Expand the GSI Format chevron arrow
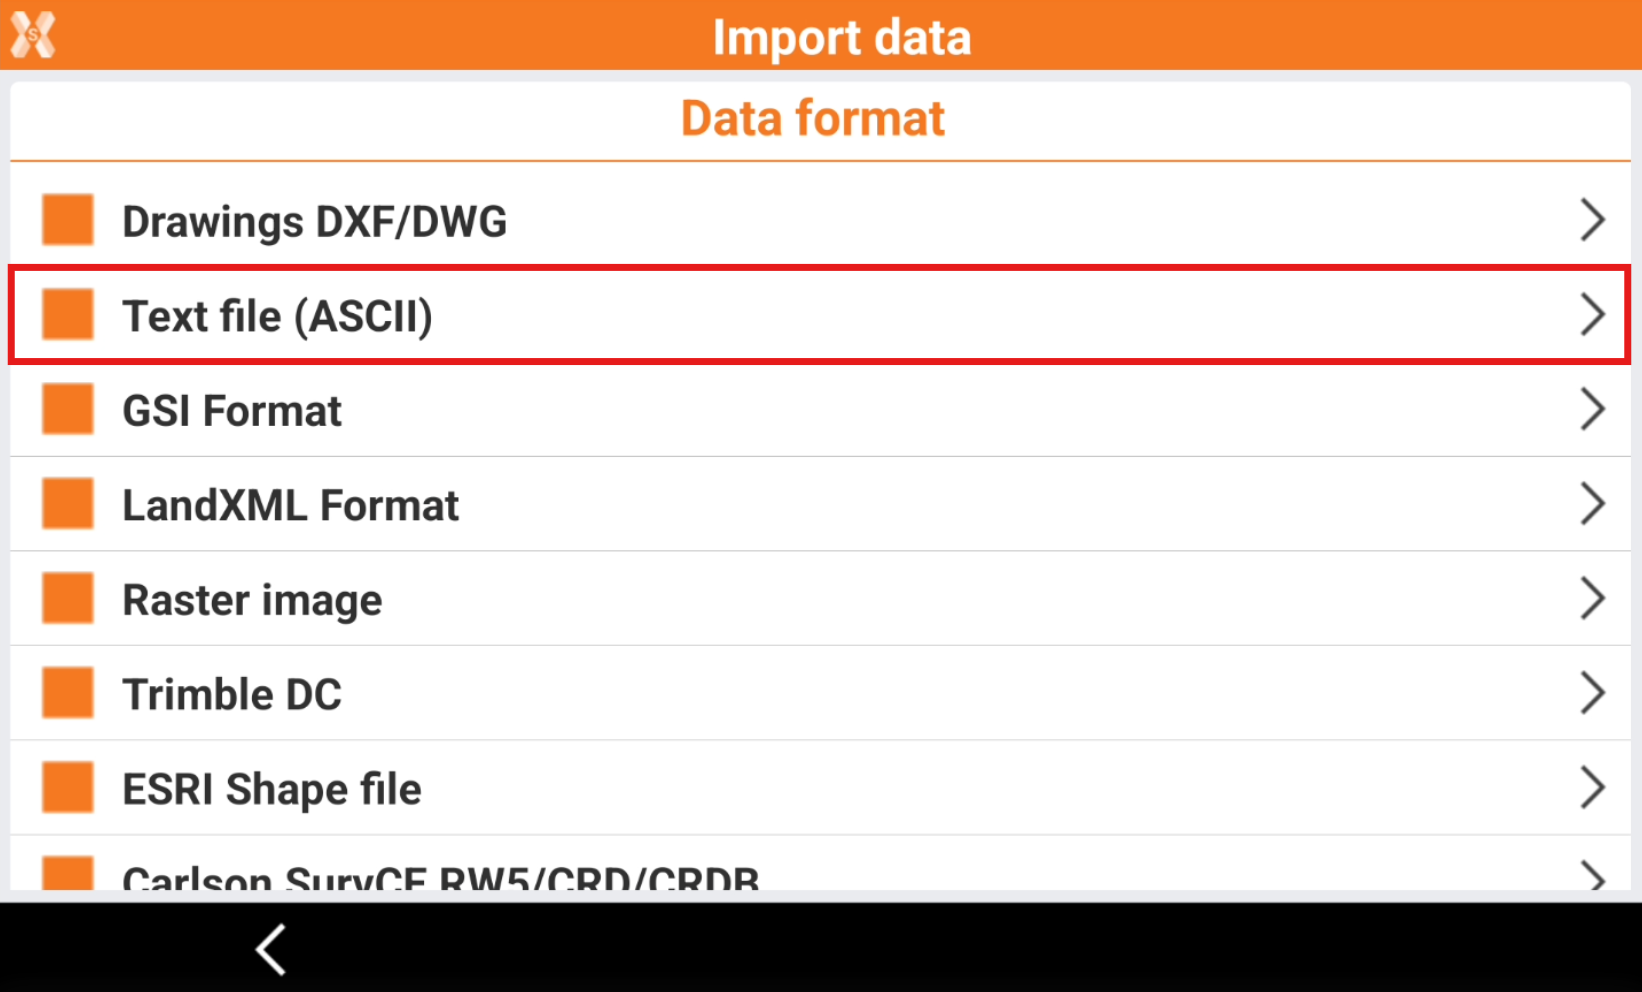The image size is (1642, 992). click(x=1592, y=409)
